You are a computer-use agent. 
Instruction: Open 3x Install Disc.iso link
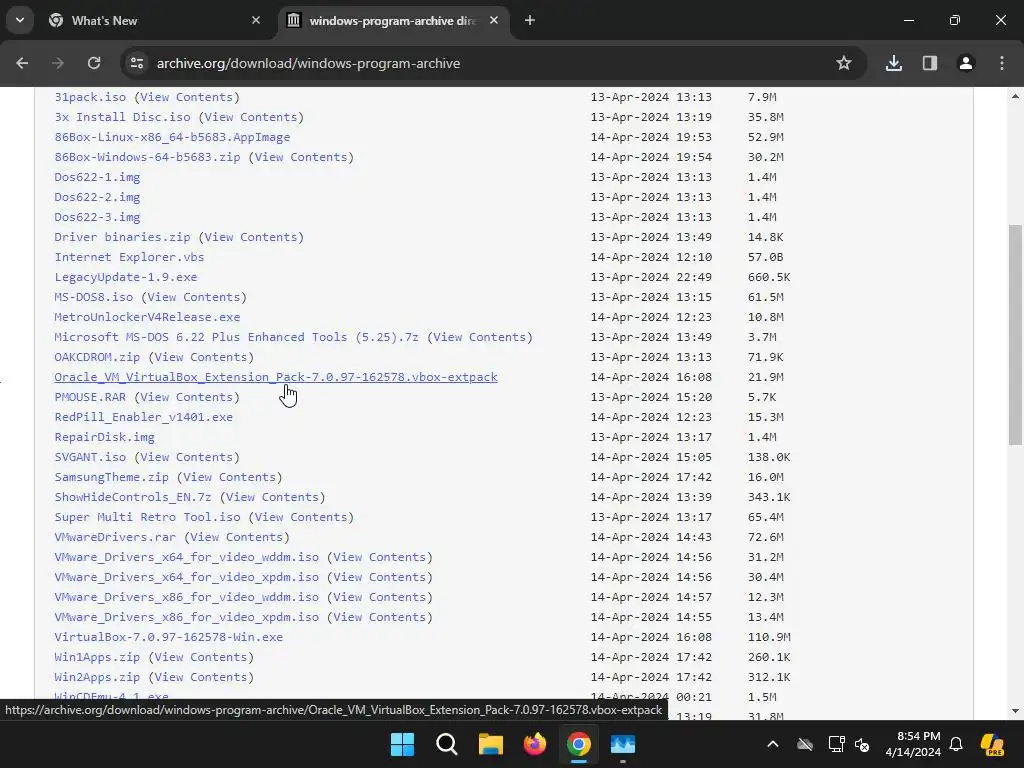pyautogui.click(x=123, y=117)
